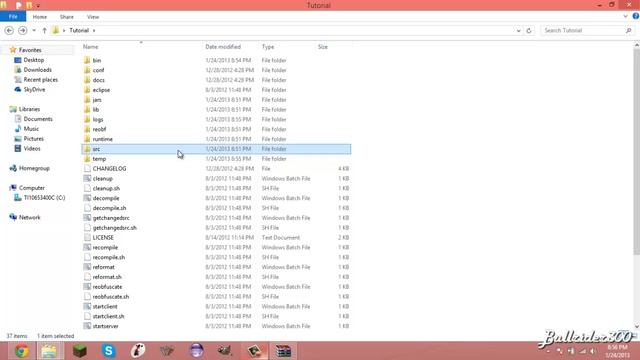Select the eclipse folder
The height and width of the screenshot is (360, 640).
(216, 90)
